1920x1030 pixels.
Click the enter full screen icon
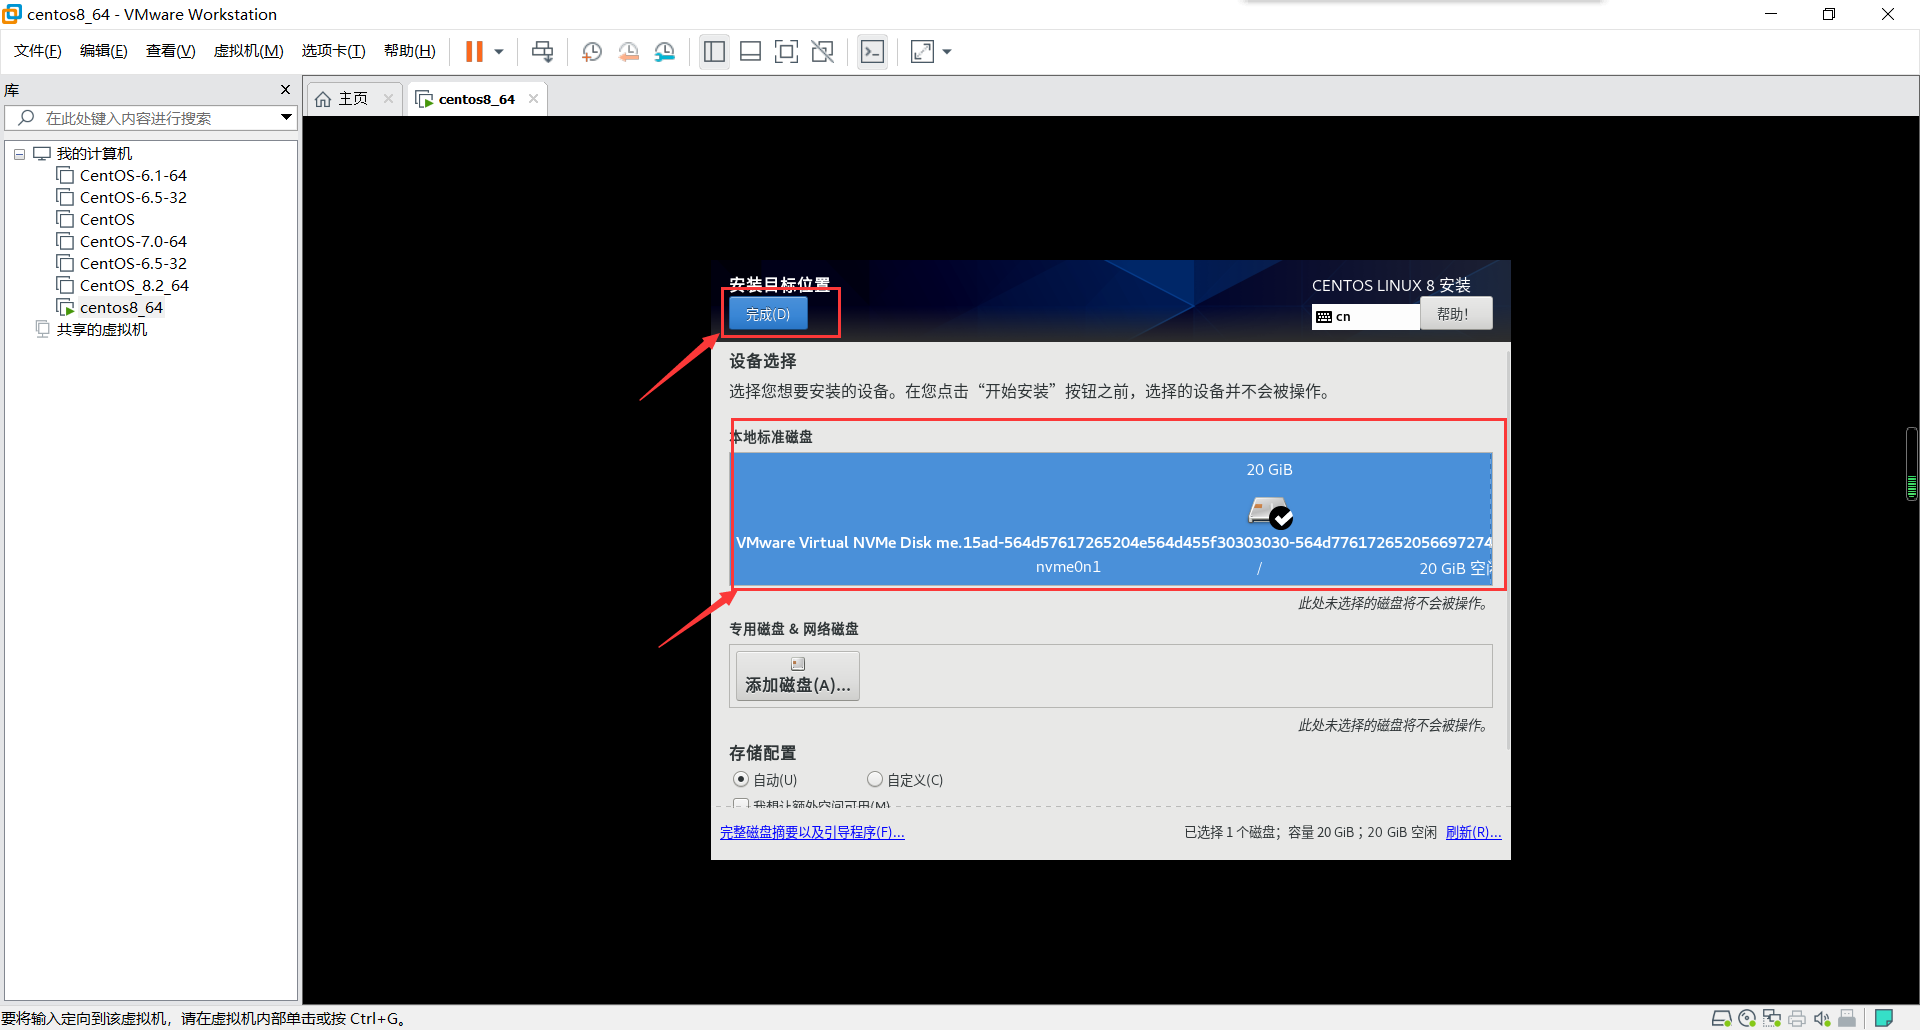tap(787, 51)
